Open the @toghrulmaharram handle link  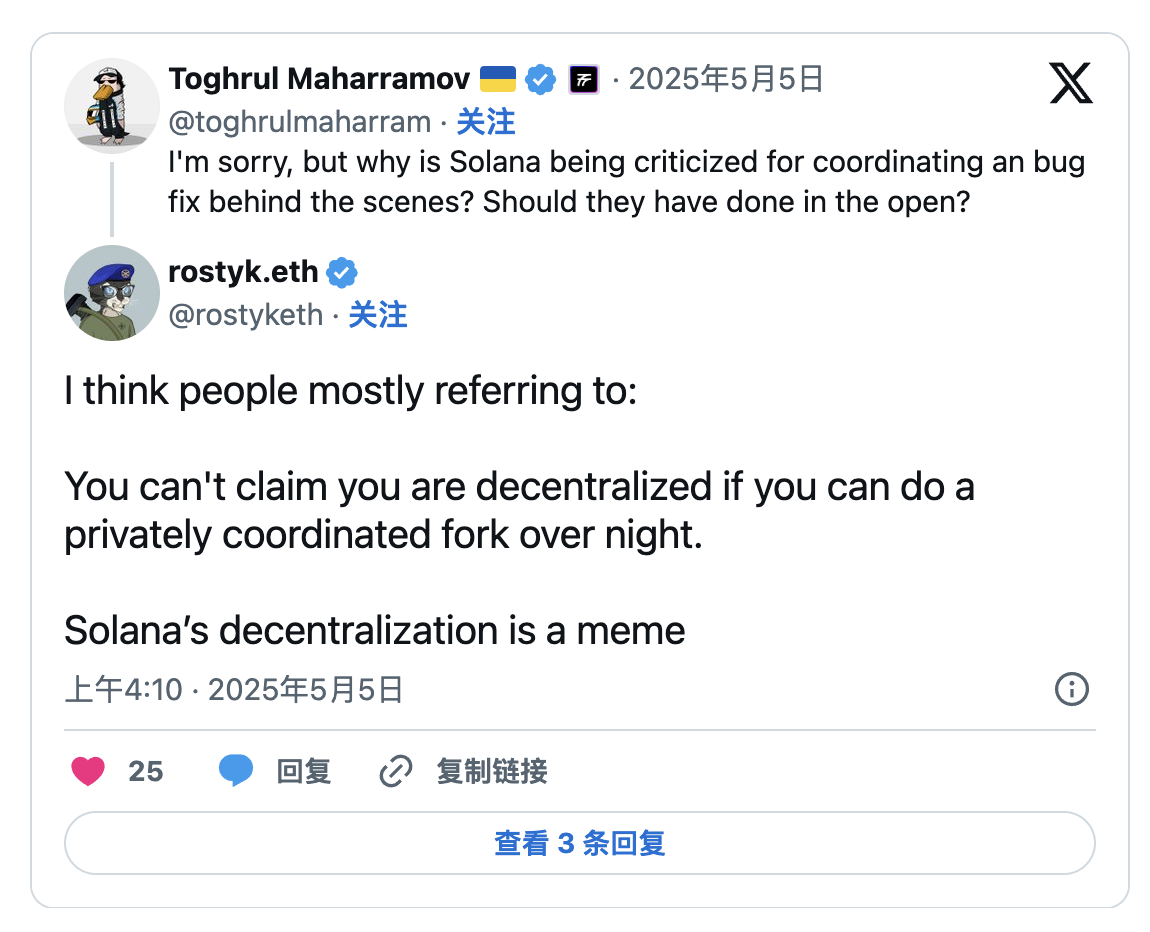coord(300,122)
